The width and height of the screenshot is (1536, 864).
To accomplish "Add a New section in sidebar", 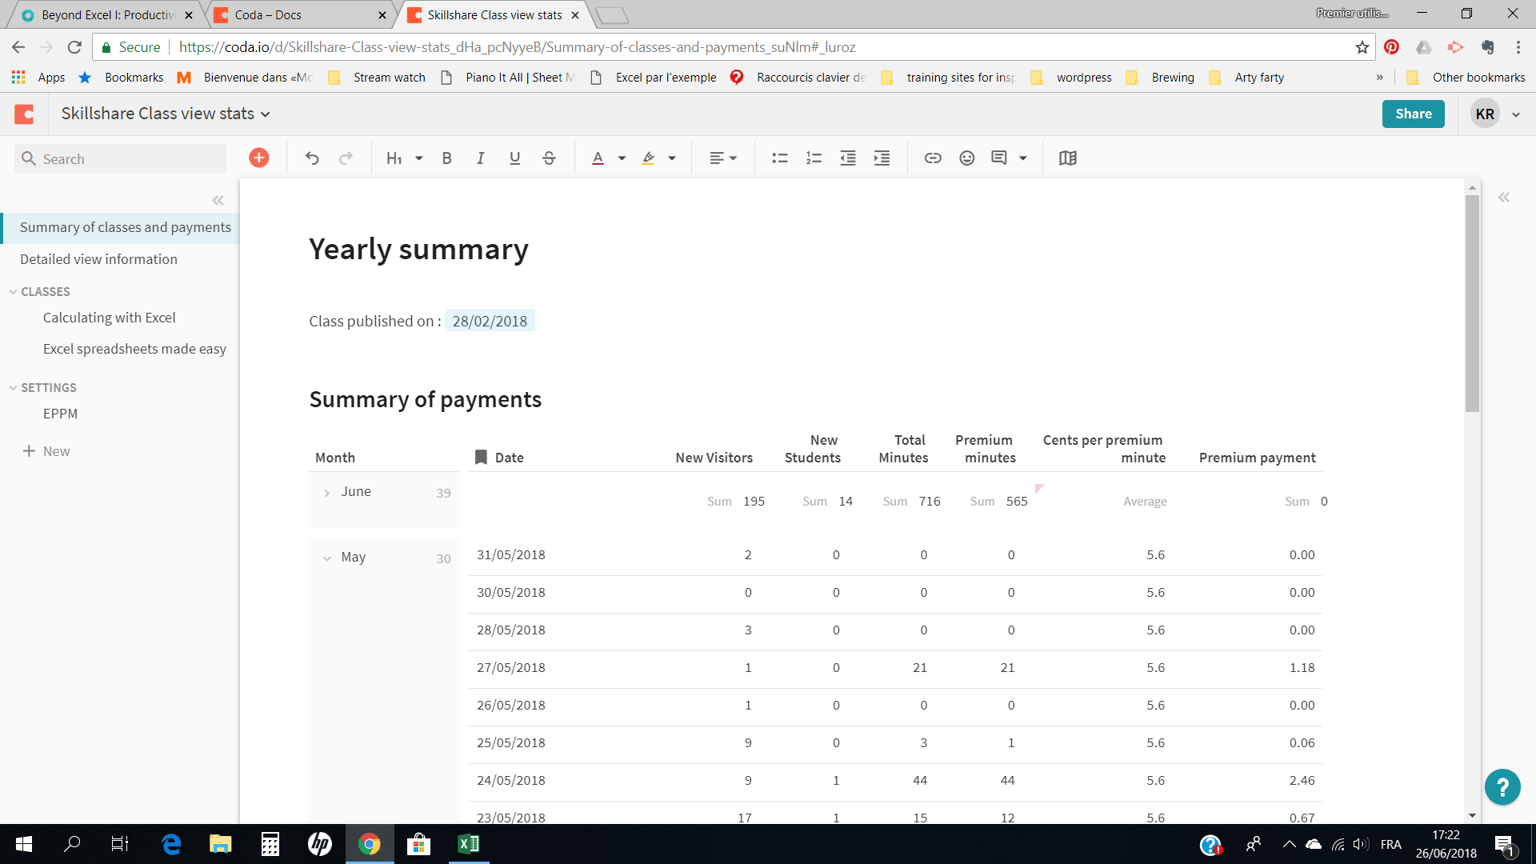I will pyautogui.click(x=46, y=451).
